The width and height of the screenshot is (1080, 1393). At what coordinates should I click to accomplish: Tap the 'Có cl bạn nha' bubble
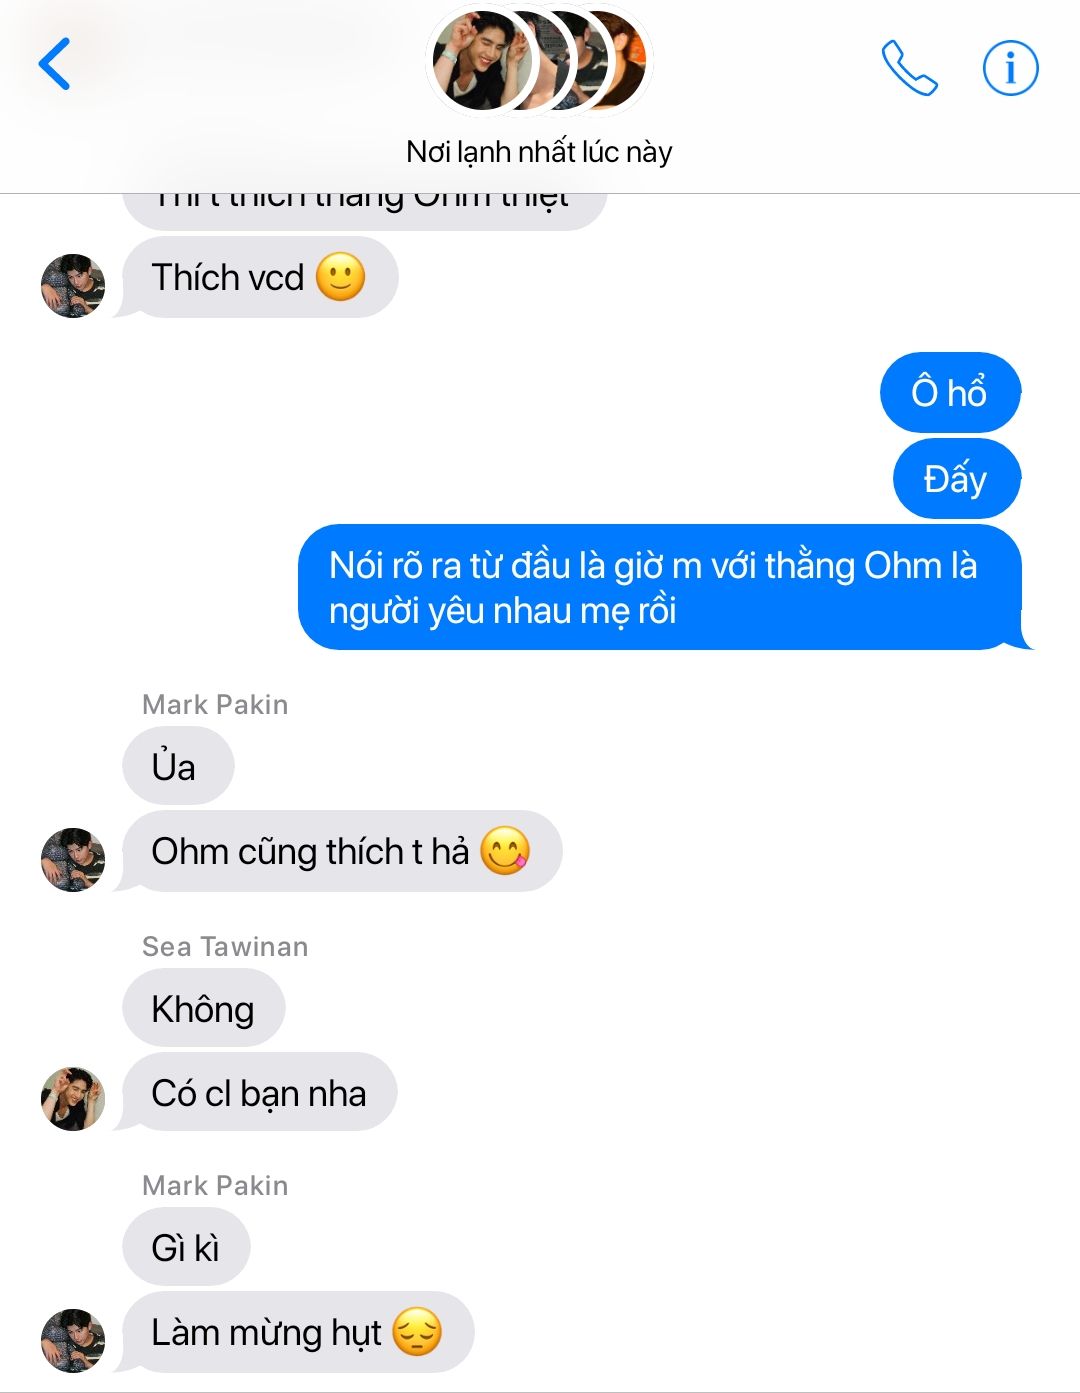coord(259,1092)
